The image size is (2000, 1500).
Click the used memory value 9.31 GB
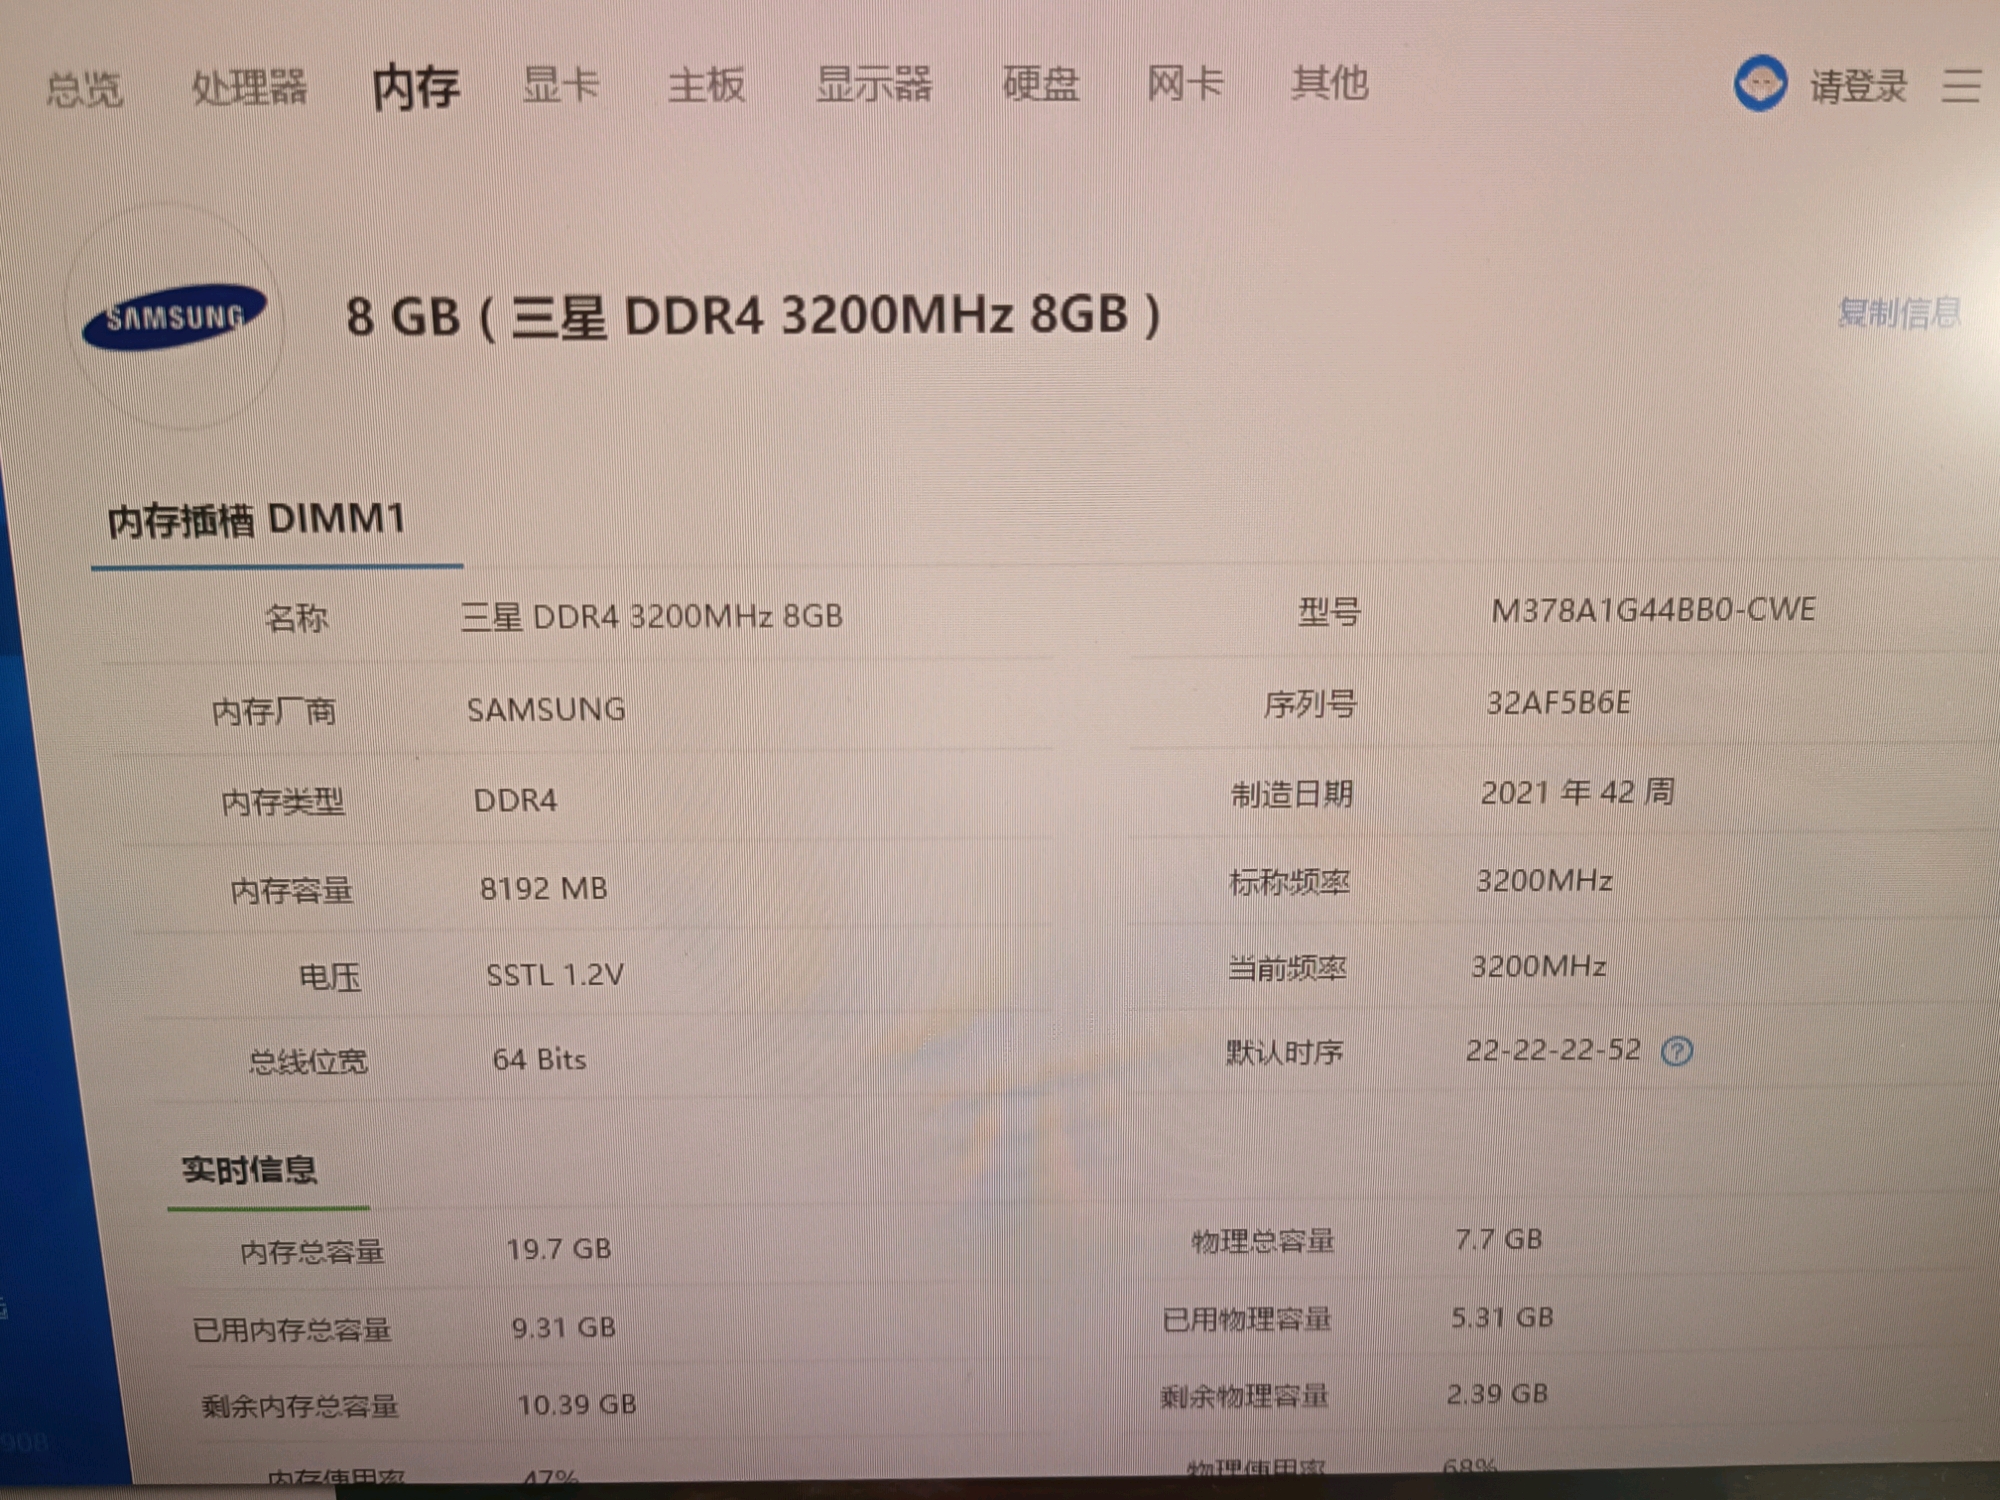563,1327
